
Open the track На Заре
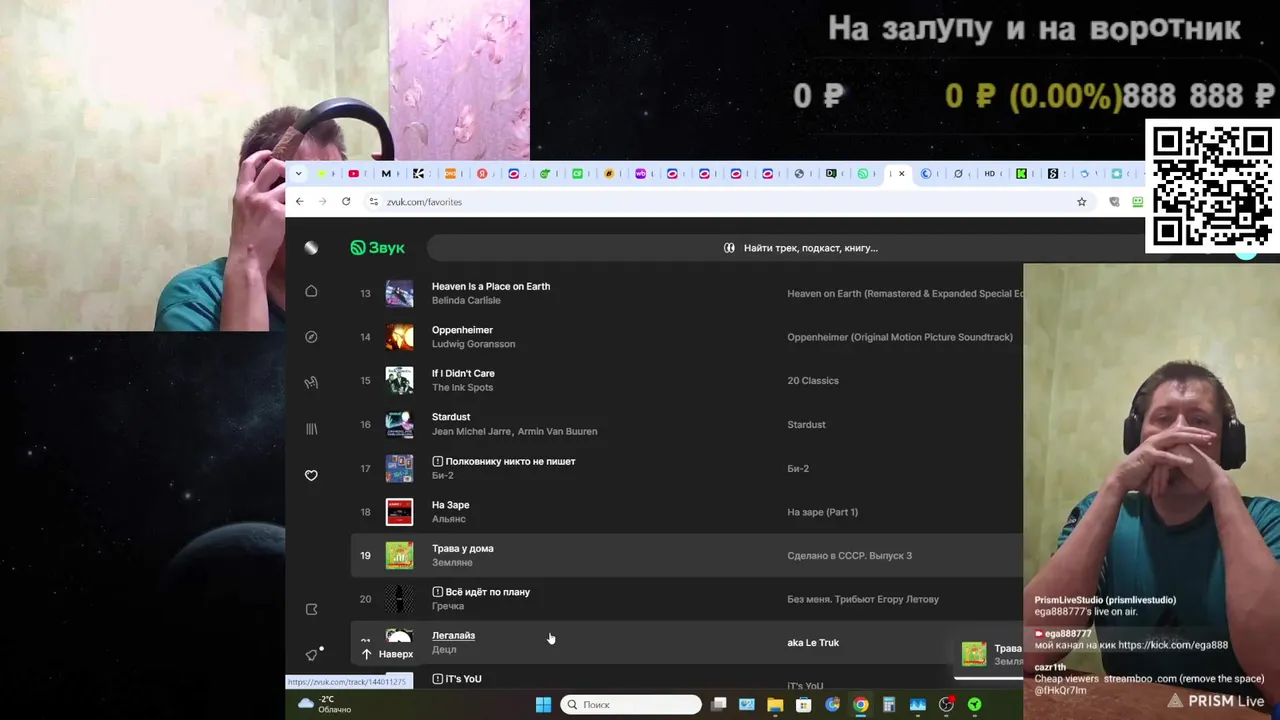(x=450, y=505)
